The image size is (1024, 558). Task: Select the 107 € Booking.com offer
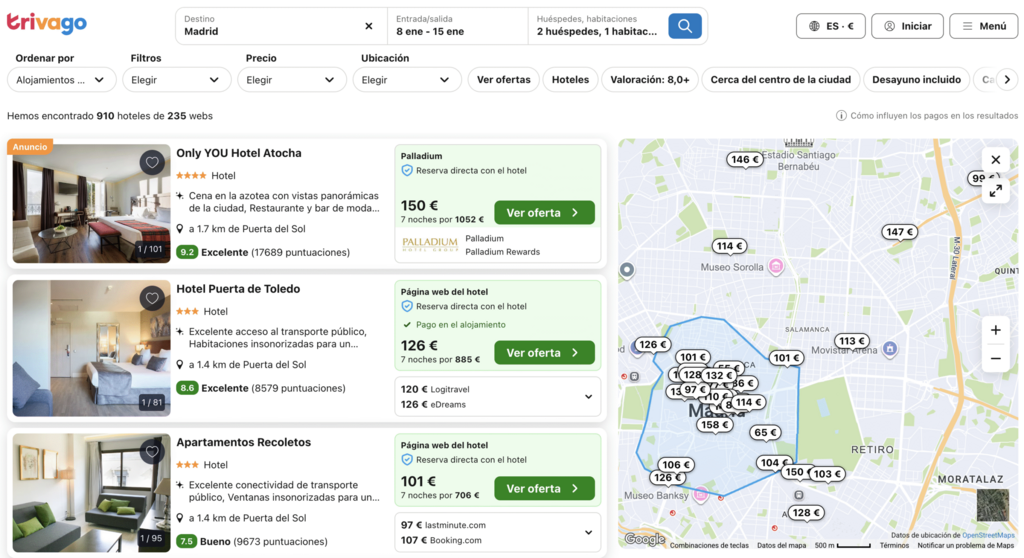pos(441,540)
